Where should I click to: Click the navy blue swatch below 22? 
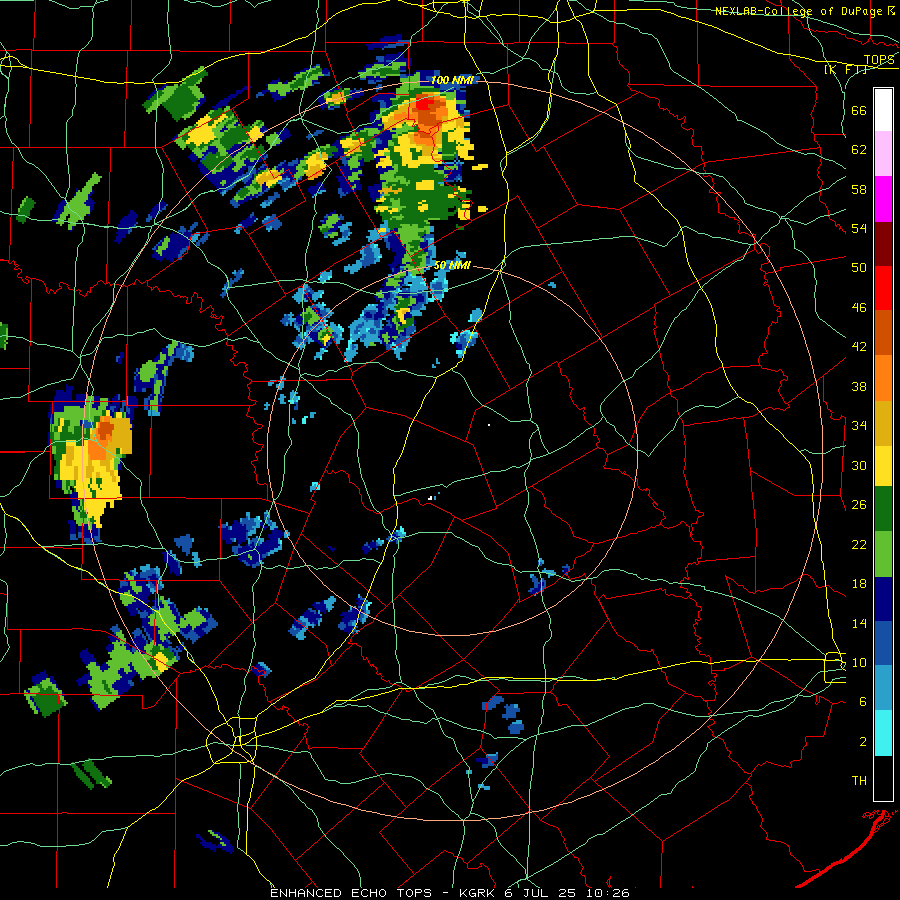(883, 599)
